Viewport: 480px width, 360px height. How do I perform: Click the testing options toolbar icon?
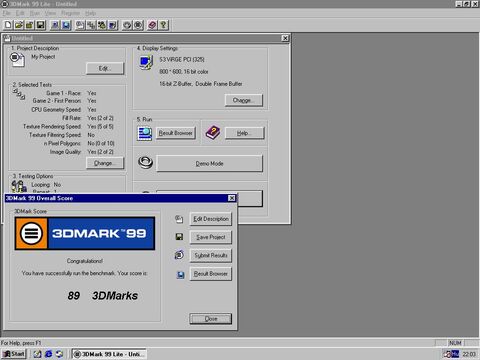102,25
